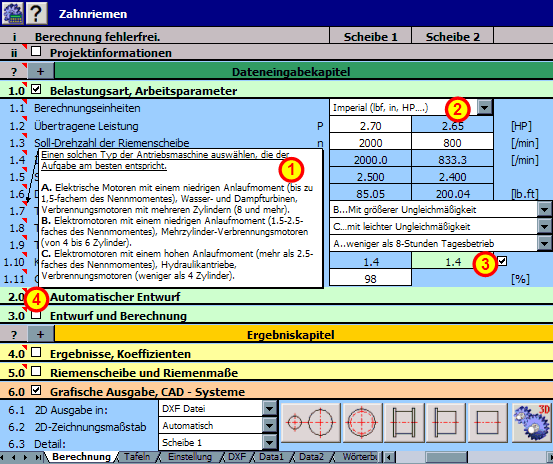The width and height of the screenshot is (553, 464).
Task: Select cell showing torque 200.04
Action: (452, 194)
